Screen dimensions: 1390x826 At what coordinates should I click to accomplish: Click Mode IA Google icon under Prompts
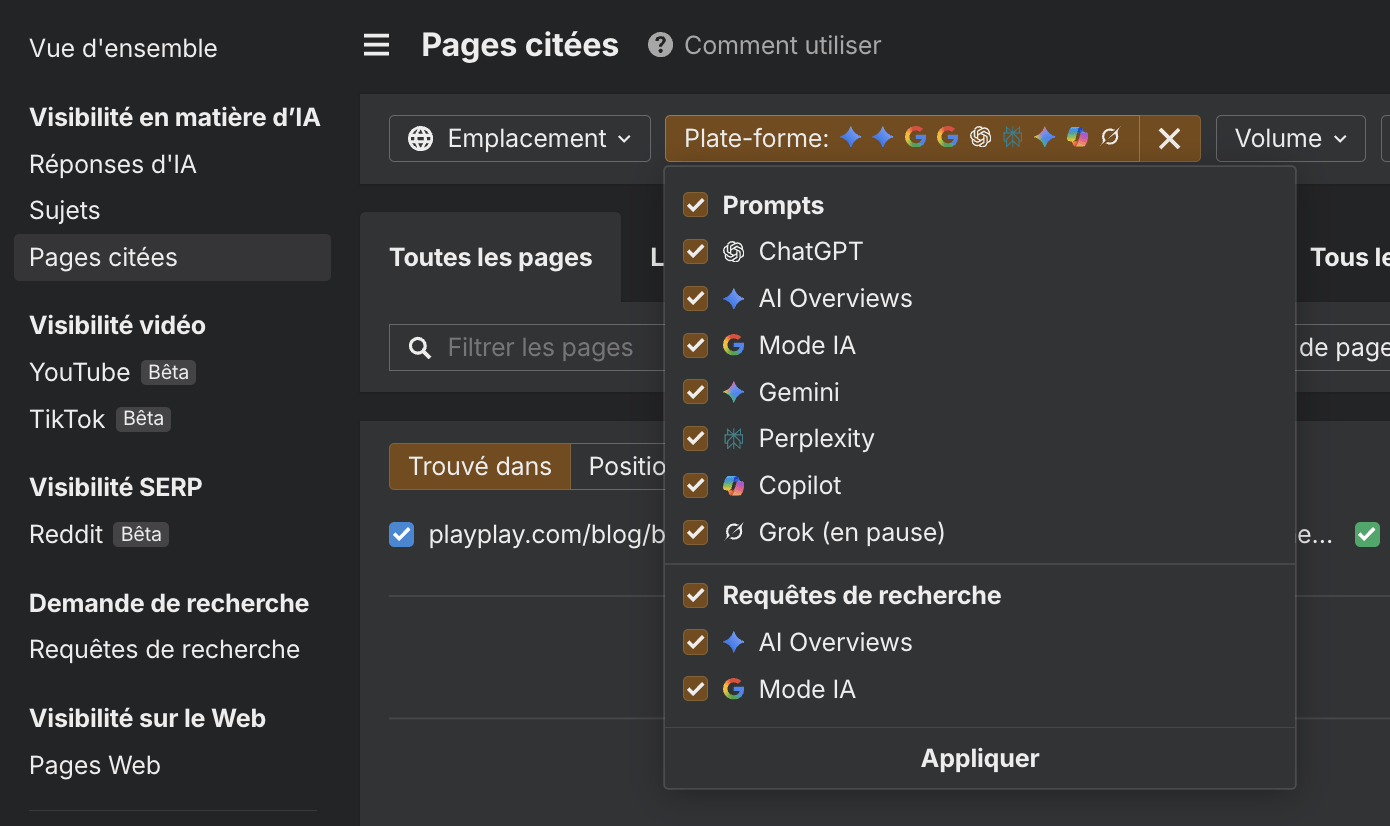[734, 345]
